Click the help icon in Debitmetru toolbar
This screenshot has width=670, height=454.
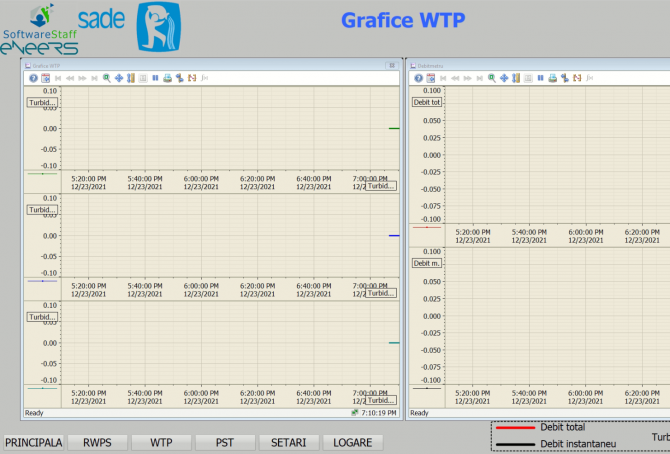(418, 78)
